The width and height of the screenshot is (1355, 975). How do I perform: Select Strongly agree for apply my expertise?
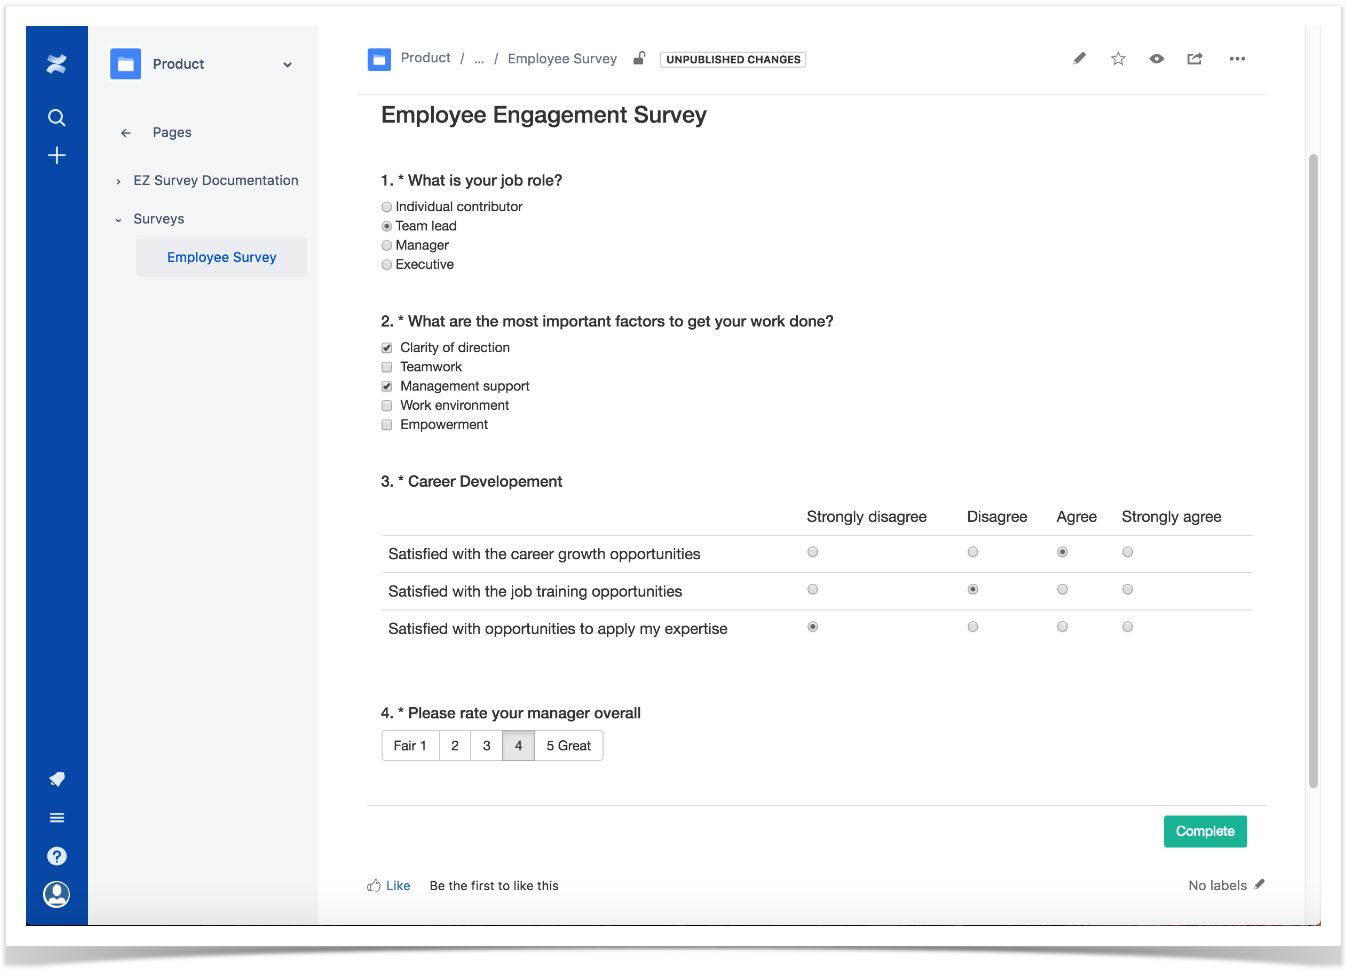point(1128,627)
